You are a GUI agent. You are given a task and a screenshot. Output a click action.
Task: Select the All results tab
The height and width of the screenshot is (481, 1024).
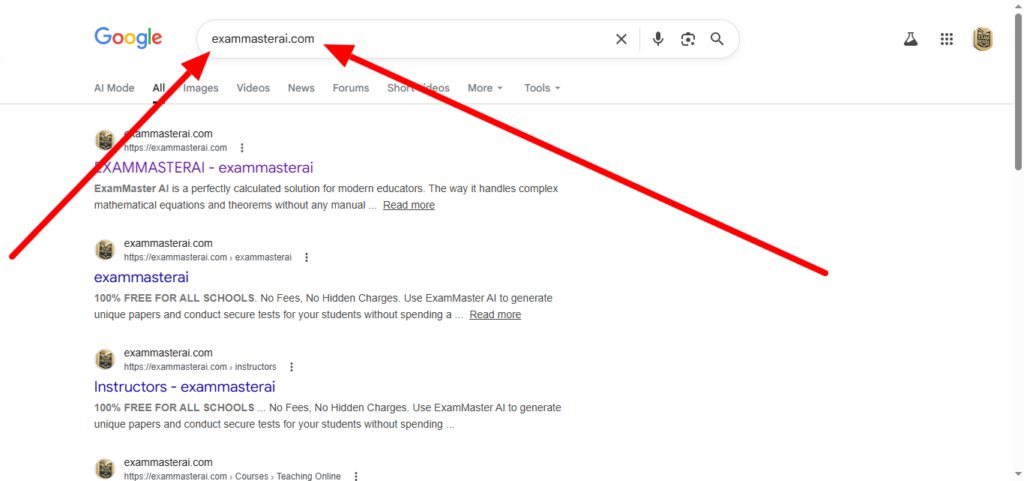tap(159, 88)
